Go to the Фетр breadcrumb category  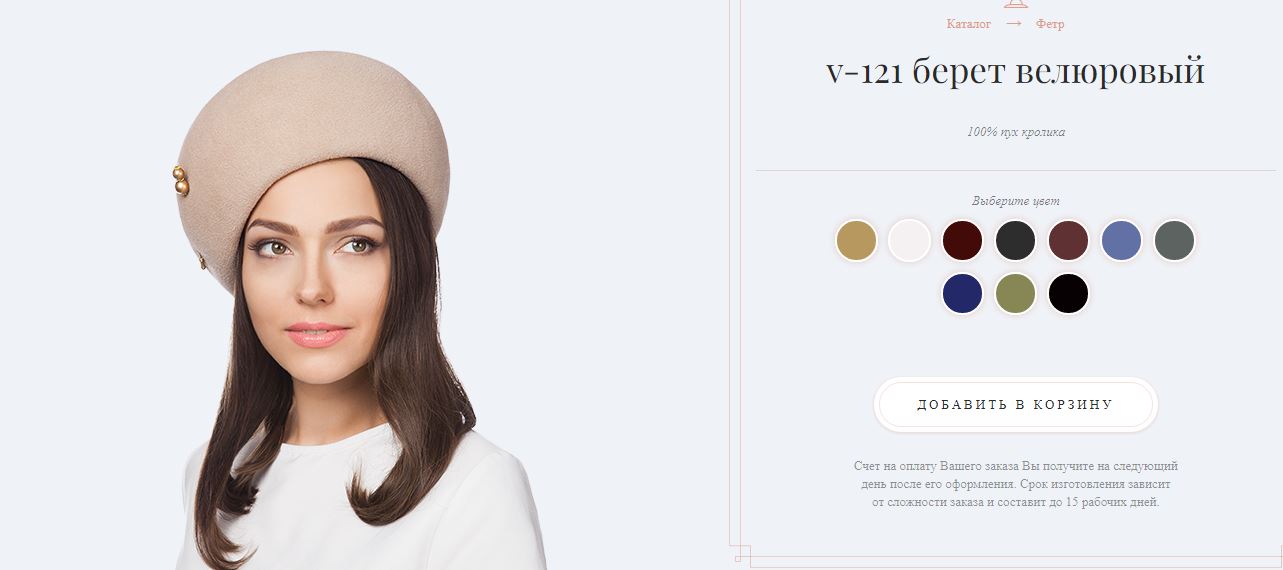tap(1050, 24)
